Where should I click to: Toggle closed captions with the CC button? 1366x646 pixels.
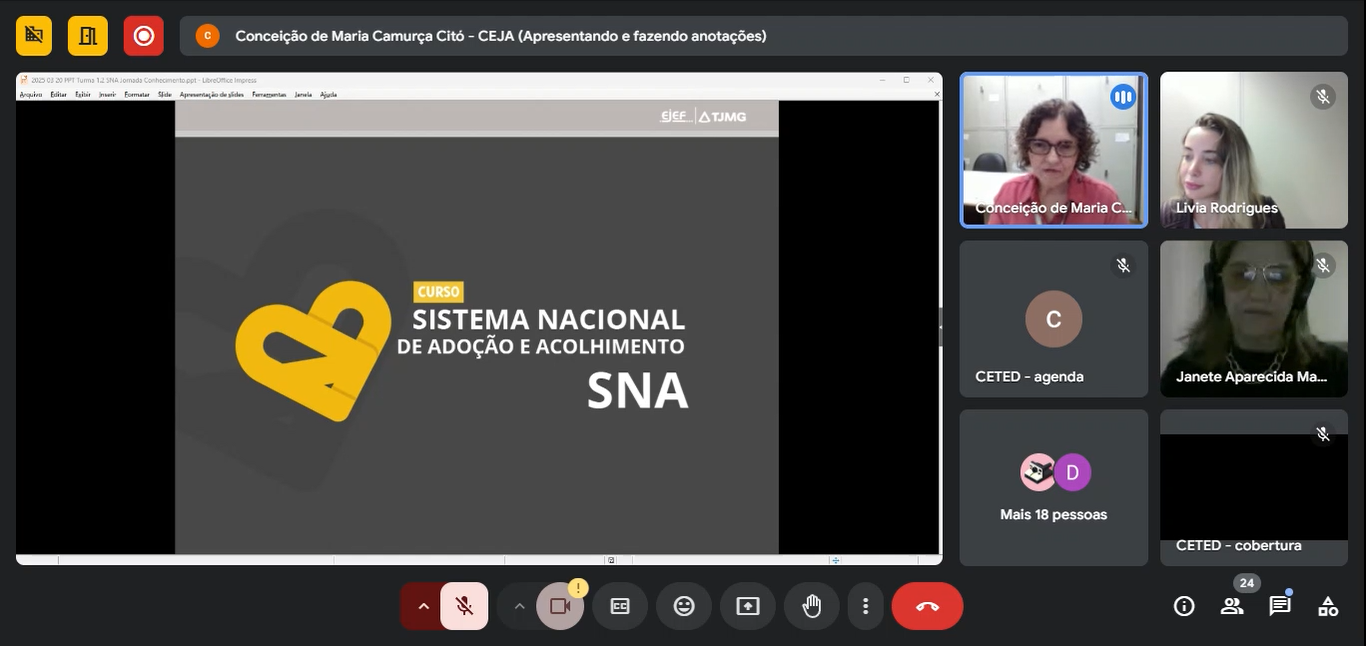[620, 606]
